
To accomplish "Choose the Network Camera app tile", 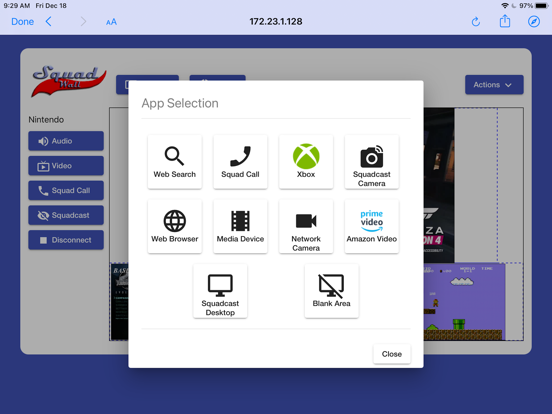I will coord(306,226).
